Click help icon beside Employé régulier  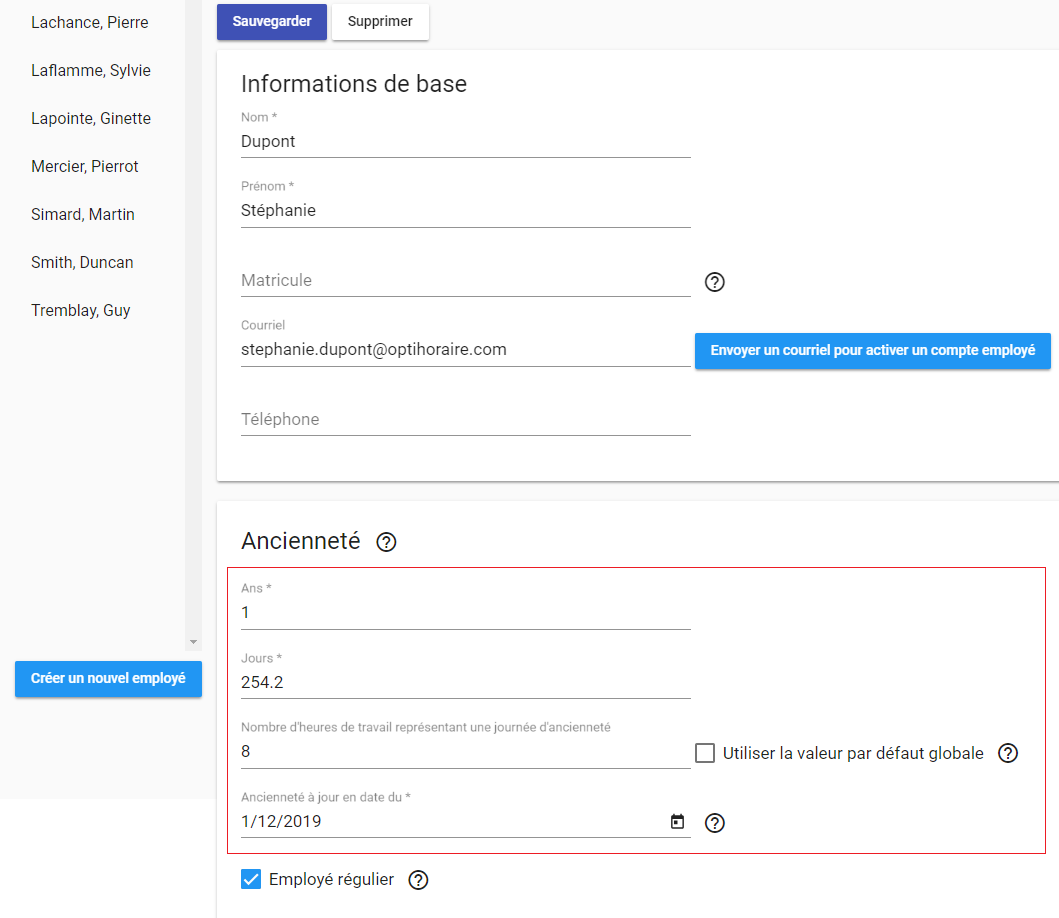418,879
